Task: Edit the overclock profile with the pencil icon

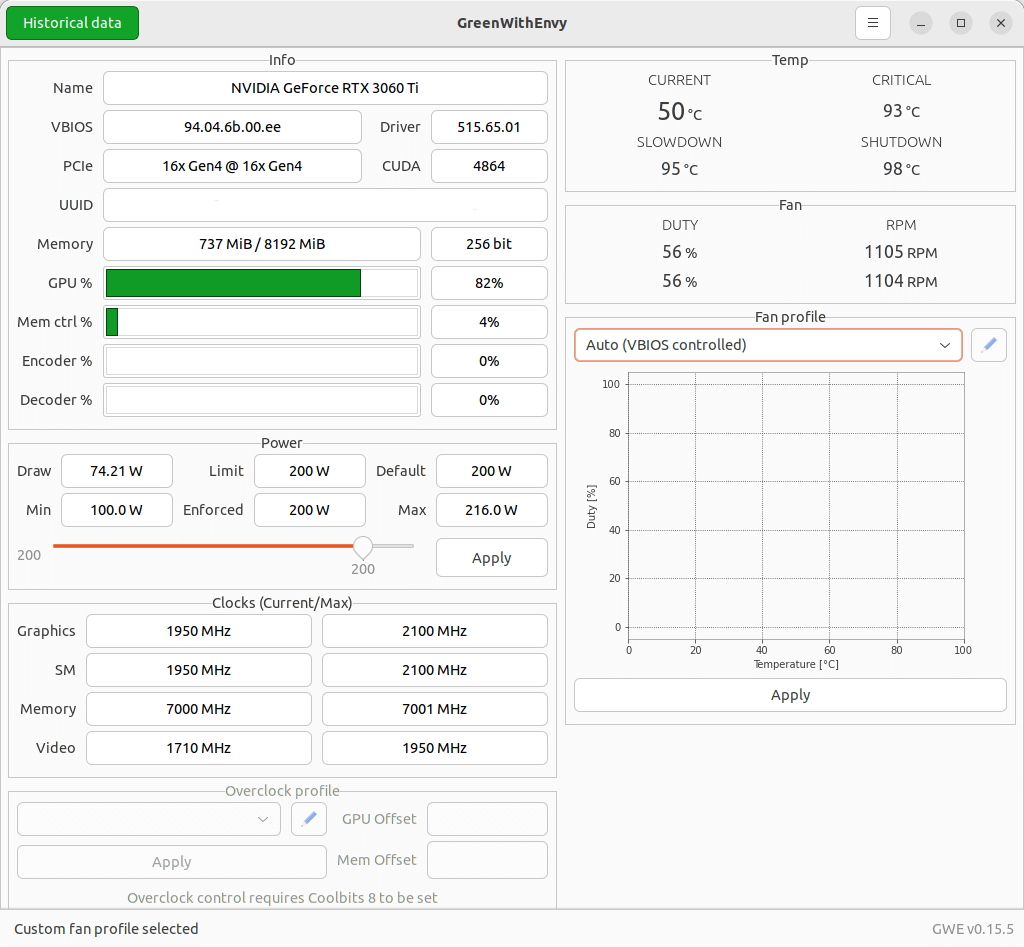Action: coord(309,819)
